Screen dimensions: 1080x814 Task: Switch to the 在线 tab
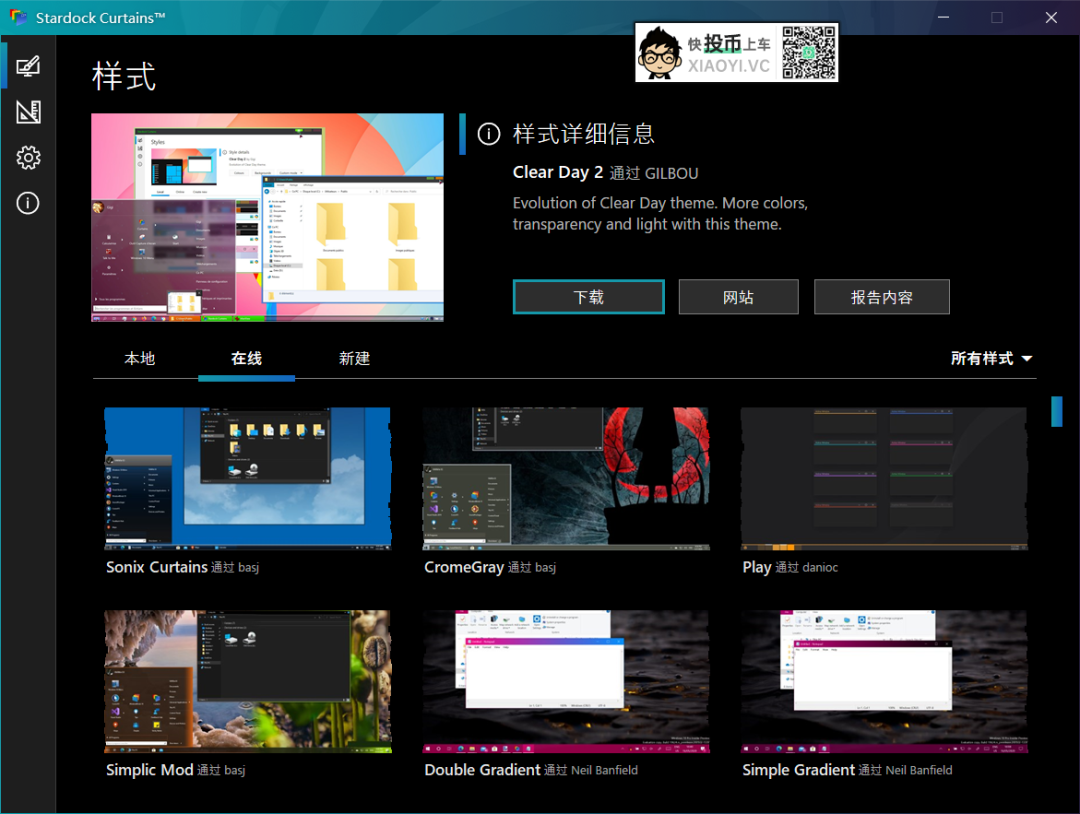(246, 358)
